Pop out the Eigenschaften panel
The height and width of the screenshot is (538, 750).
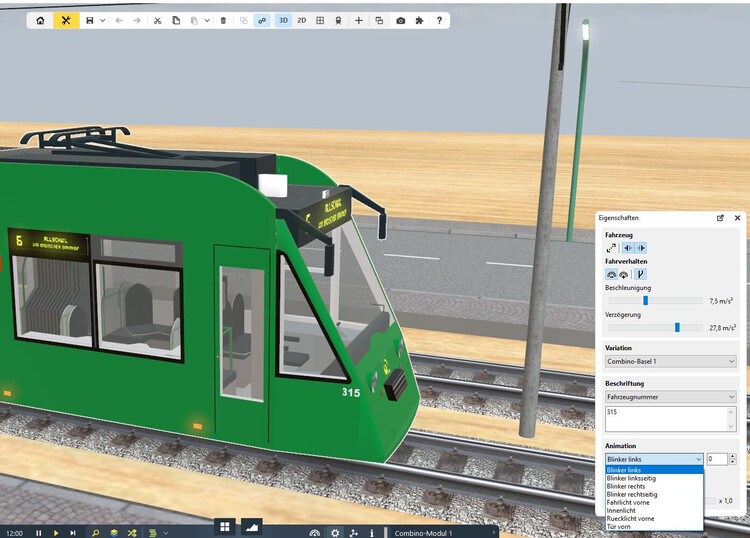[x=720, y=217]
